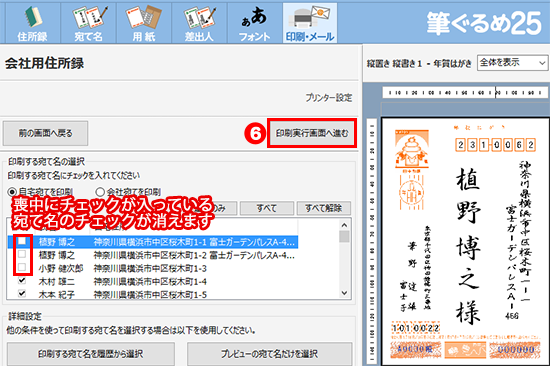Image resolution: width=550 pixels, height=366 pixels.
Task: Uncheck the box for 木村 雄二
Action: 22,281
